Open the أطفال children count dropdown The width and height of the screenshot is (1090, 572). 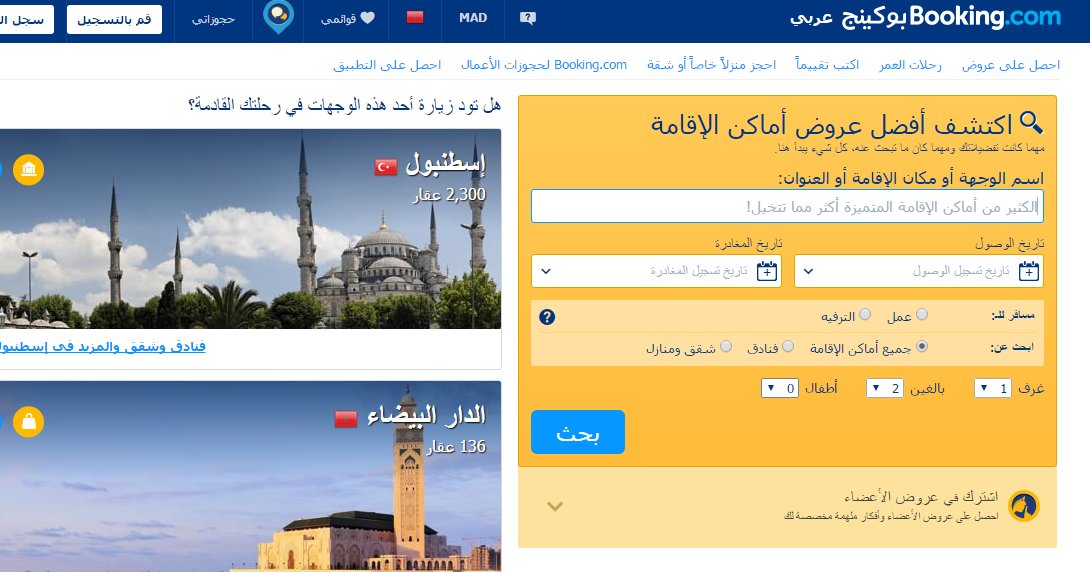click(780, 389)
